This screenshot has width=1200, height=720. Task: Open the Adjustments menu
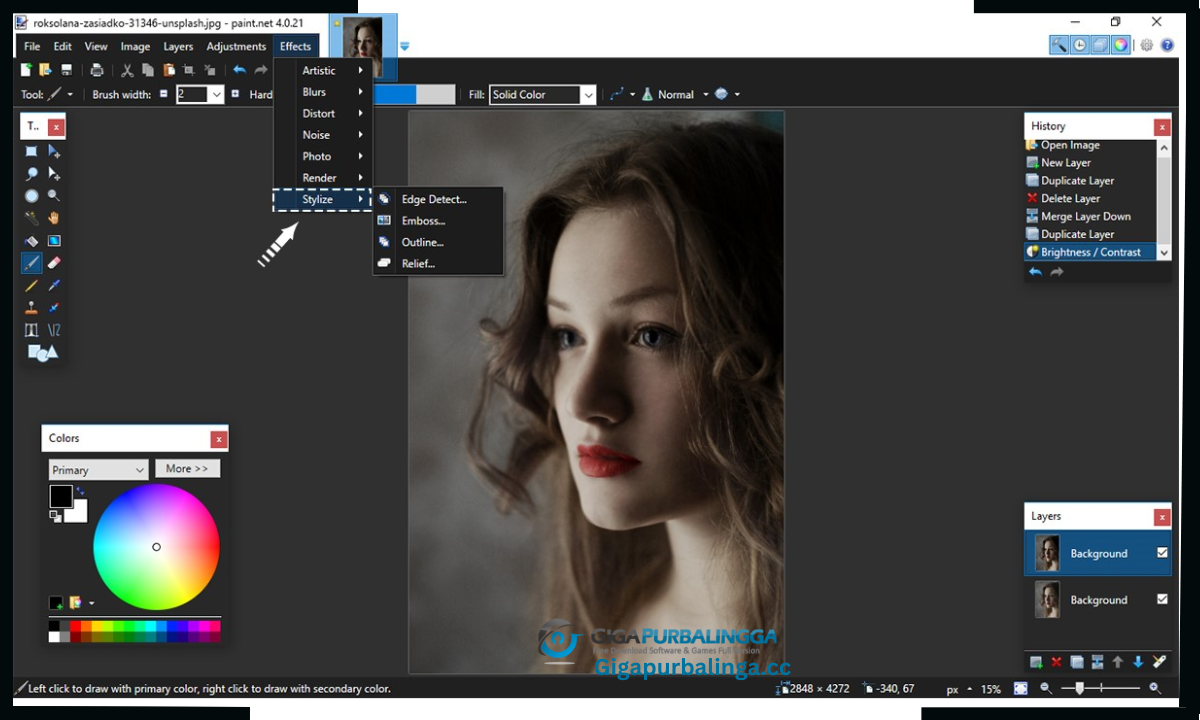coord(236,46)
